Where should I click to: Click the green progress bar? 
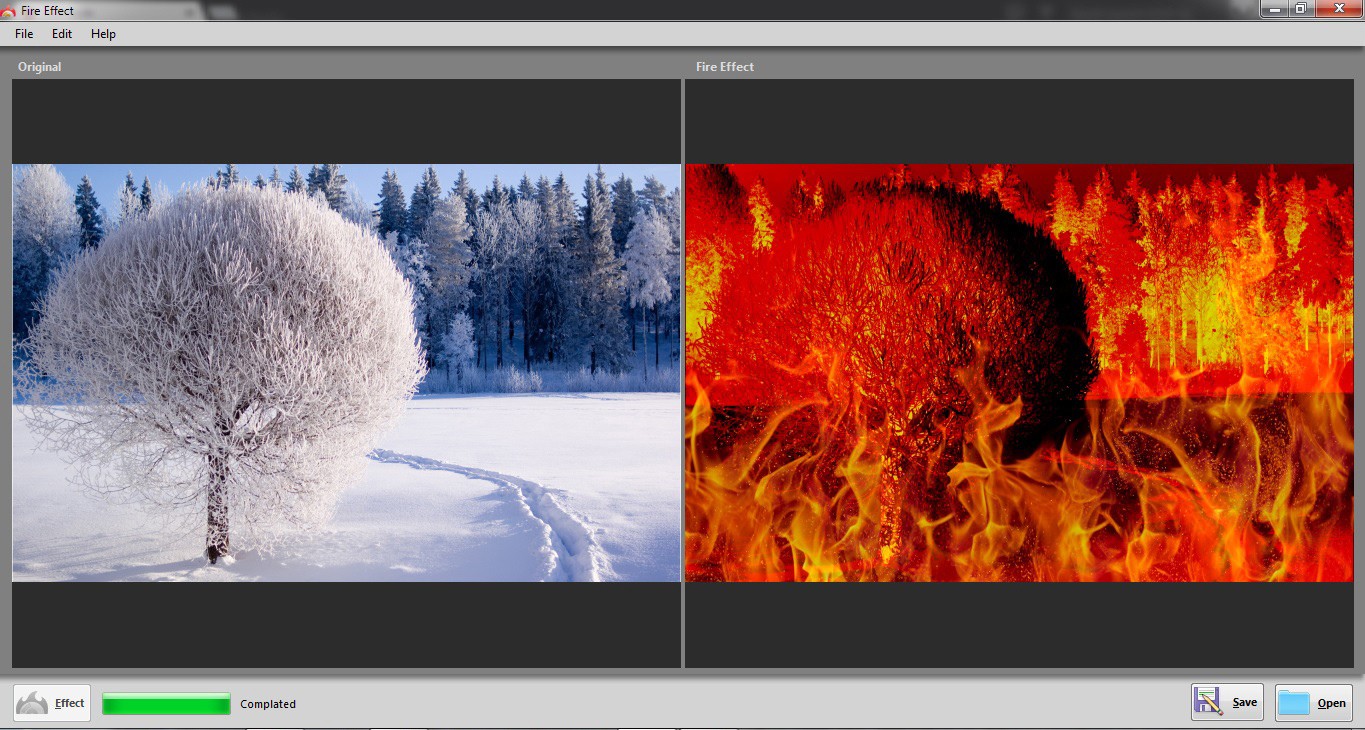click(166, 704)
